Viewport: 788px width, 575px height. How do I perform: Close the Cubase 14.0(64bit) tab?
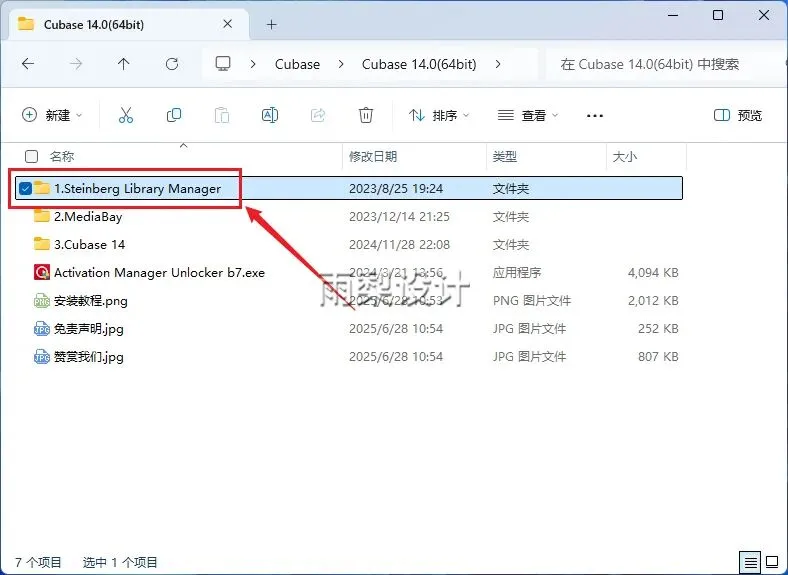[228, 24]
